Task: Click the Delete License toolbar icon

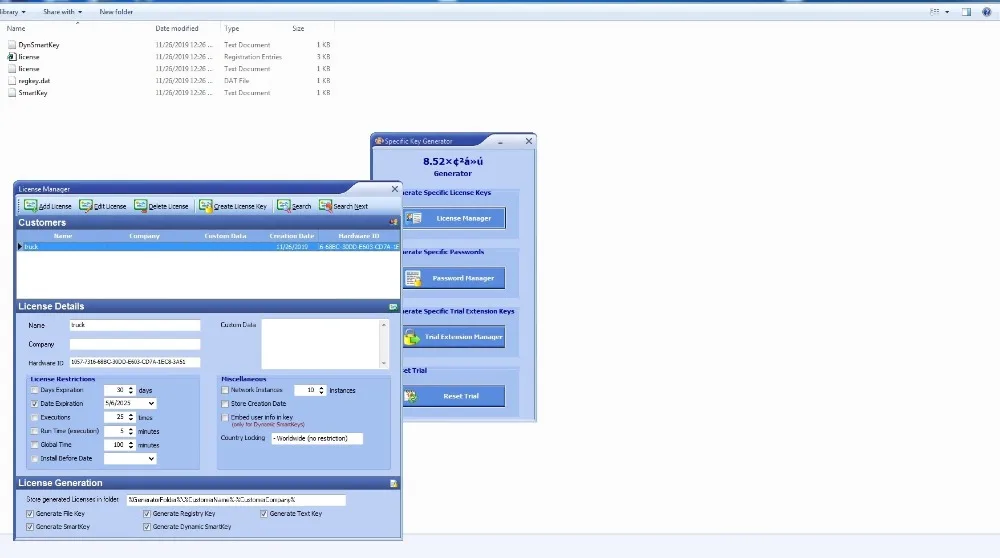Action: click(140, 205)
